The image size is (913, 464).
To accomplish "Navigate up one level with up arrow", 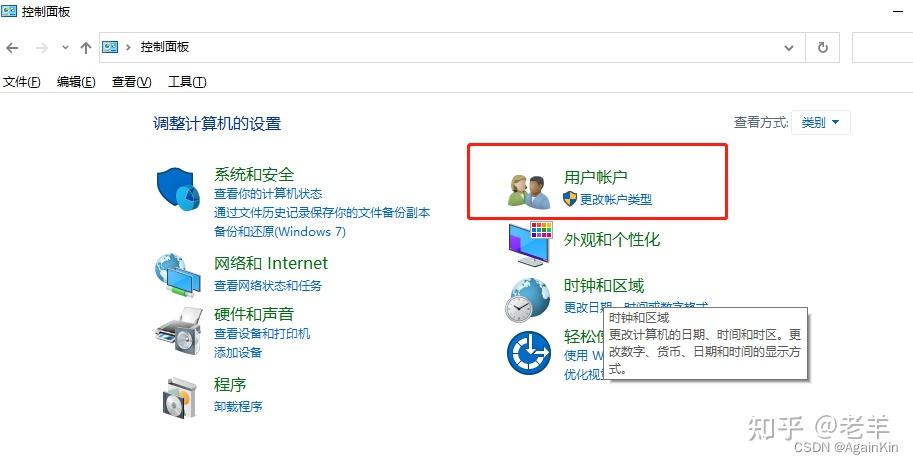I will tap(86, 48).
